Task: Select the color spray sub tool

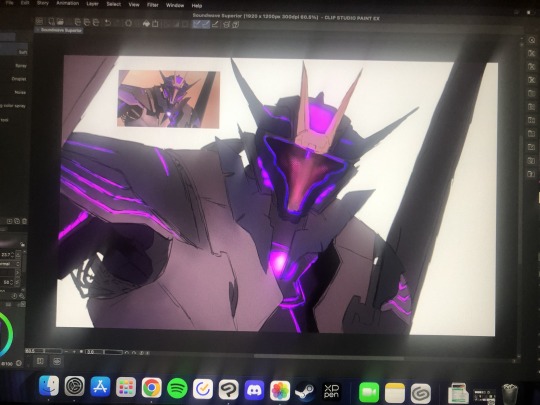Action: (x=14, y=106)
